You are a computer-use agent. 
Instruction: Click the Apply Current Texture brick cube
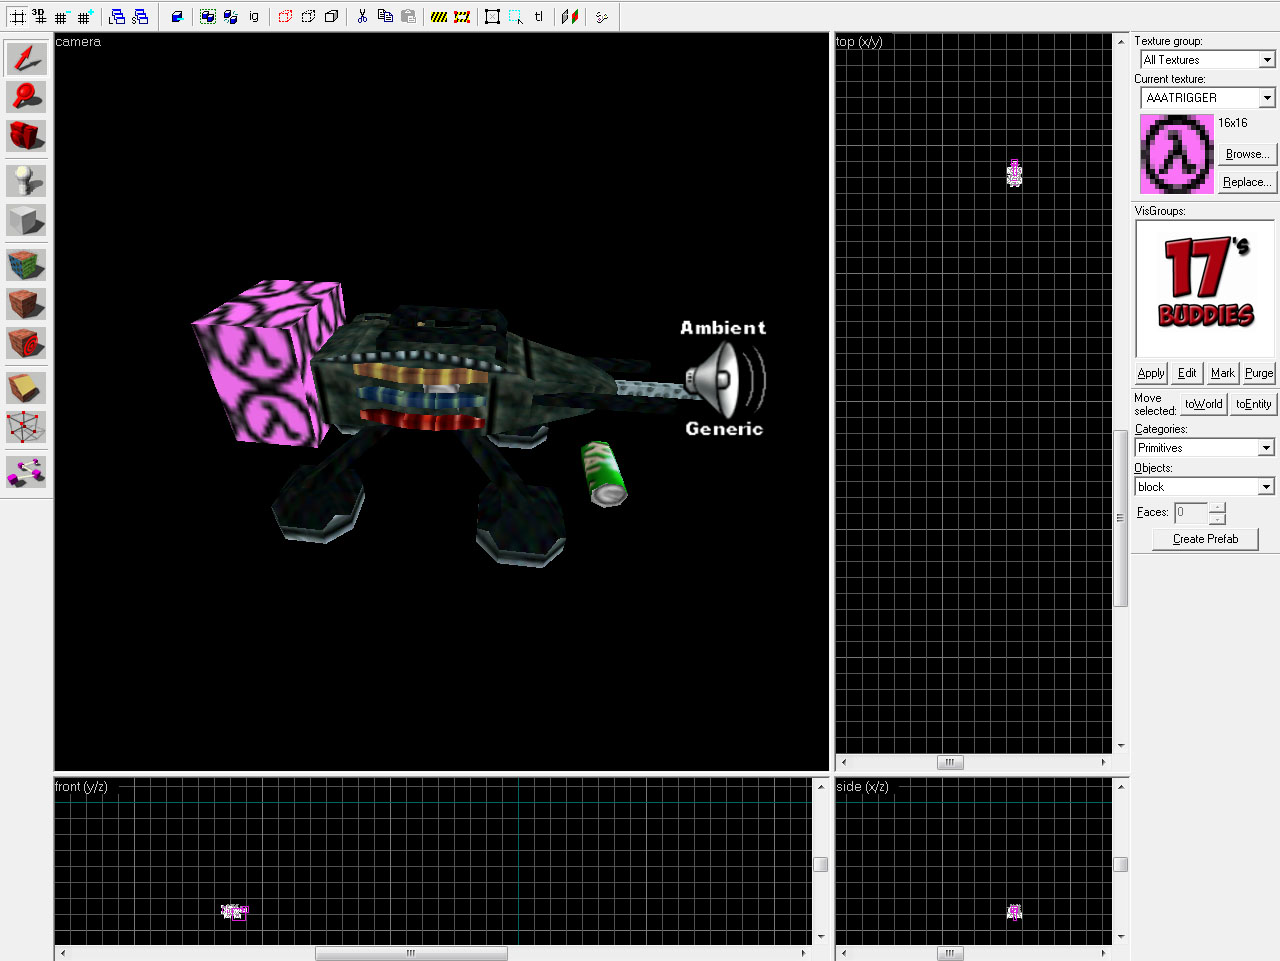(x=26, y=304)
